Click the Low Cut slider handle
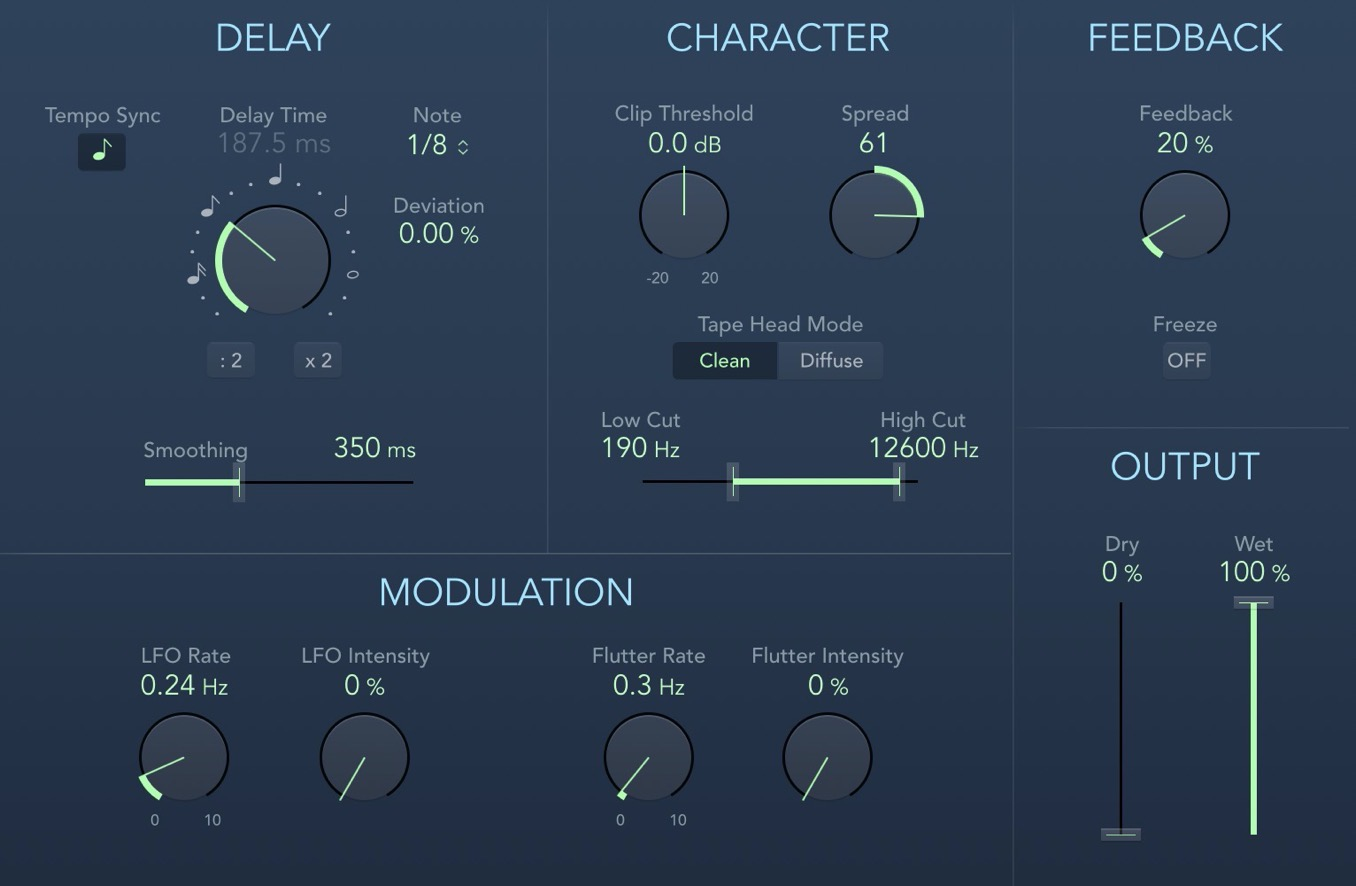The height and width of the screenshot is (886, 1356). pyautogui.click(x=733, y=482)
